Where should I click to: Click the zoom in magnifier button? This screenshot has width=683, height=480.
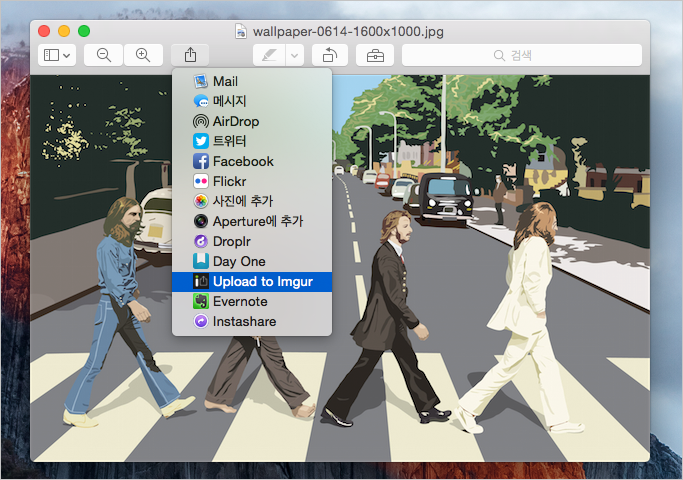pyautogui.click(x=143, y=55)
